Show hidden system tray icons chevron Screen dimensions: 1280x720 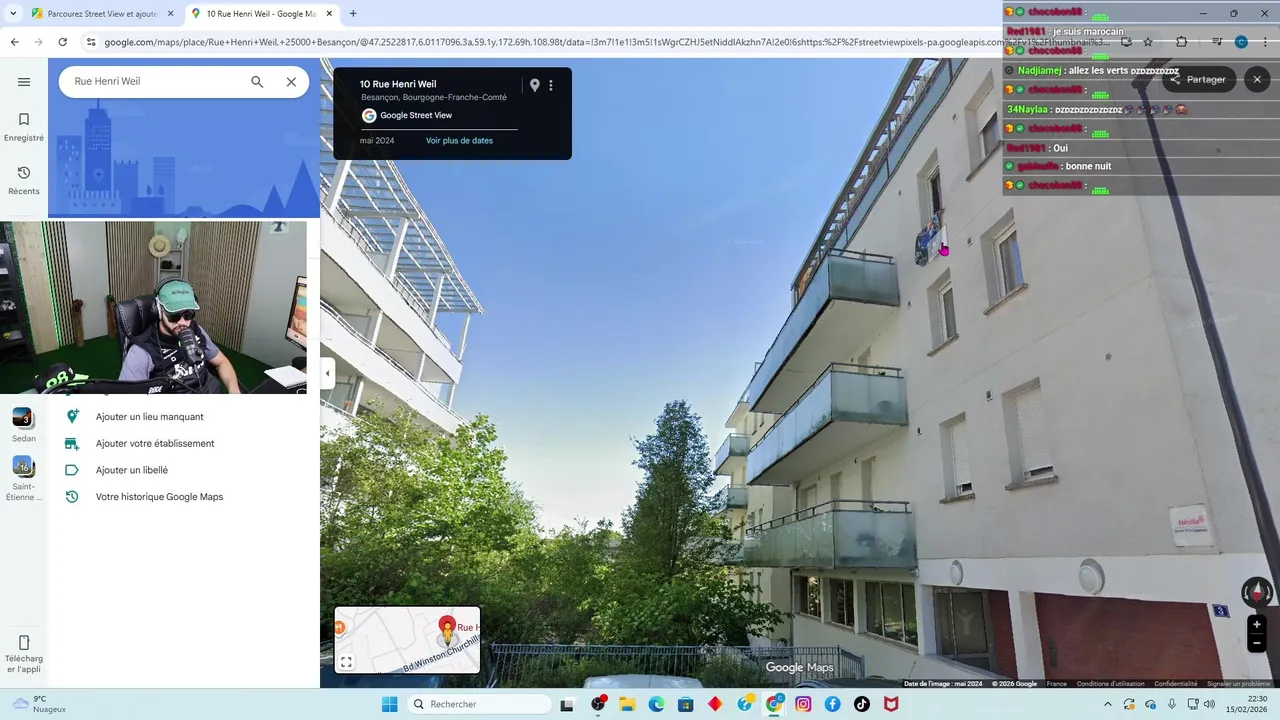1107,704
